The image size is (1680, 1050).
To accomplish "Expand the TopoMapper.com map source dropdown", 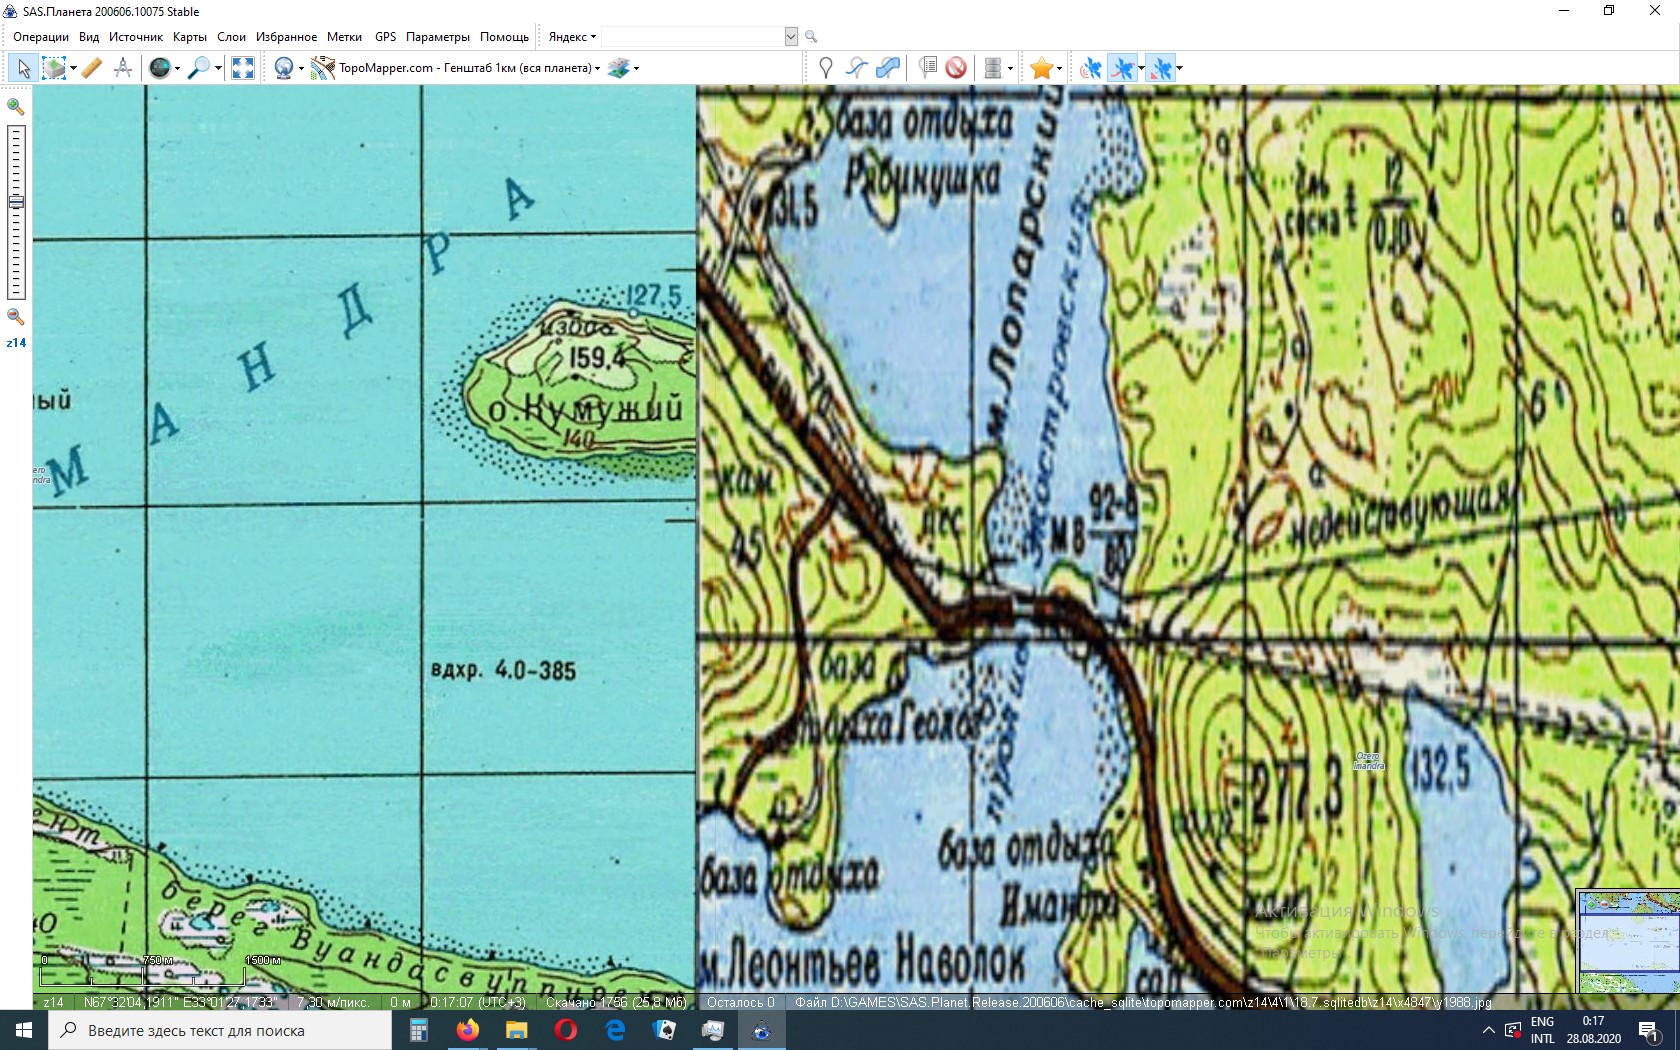I will pyautogui.click(x=597, y=69).
